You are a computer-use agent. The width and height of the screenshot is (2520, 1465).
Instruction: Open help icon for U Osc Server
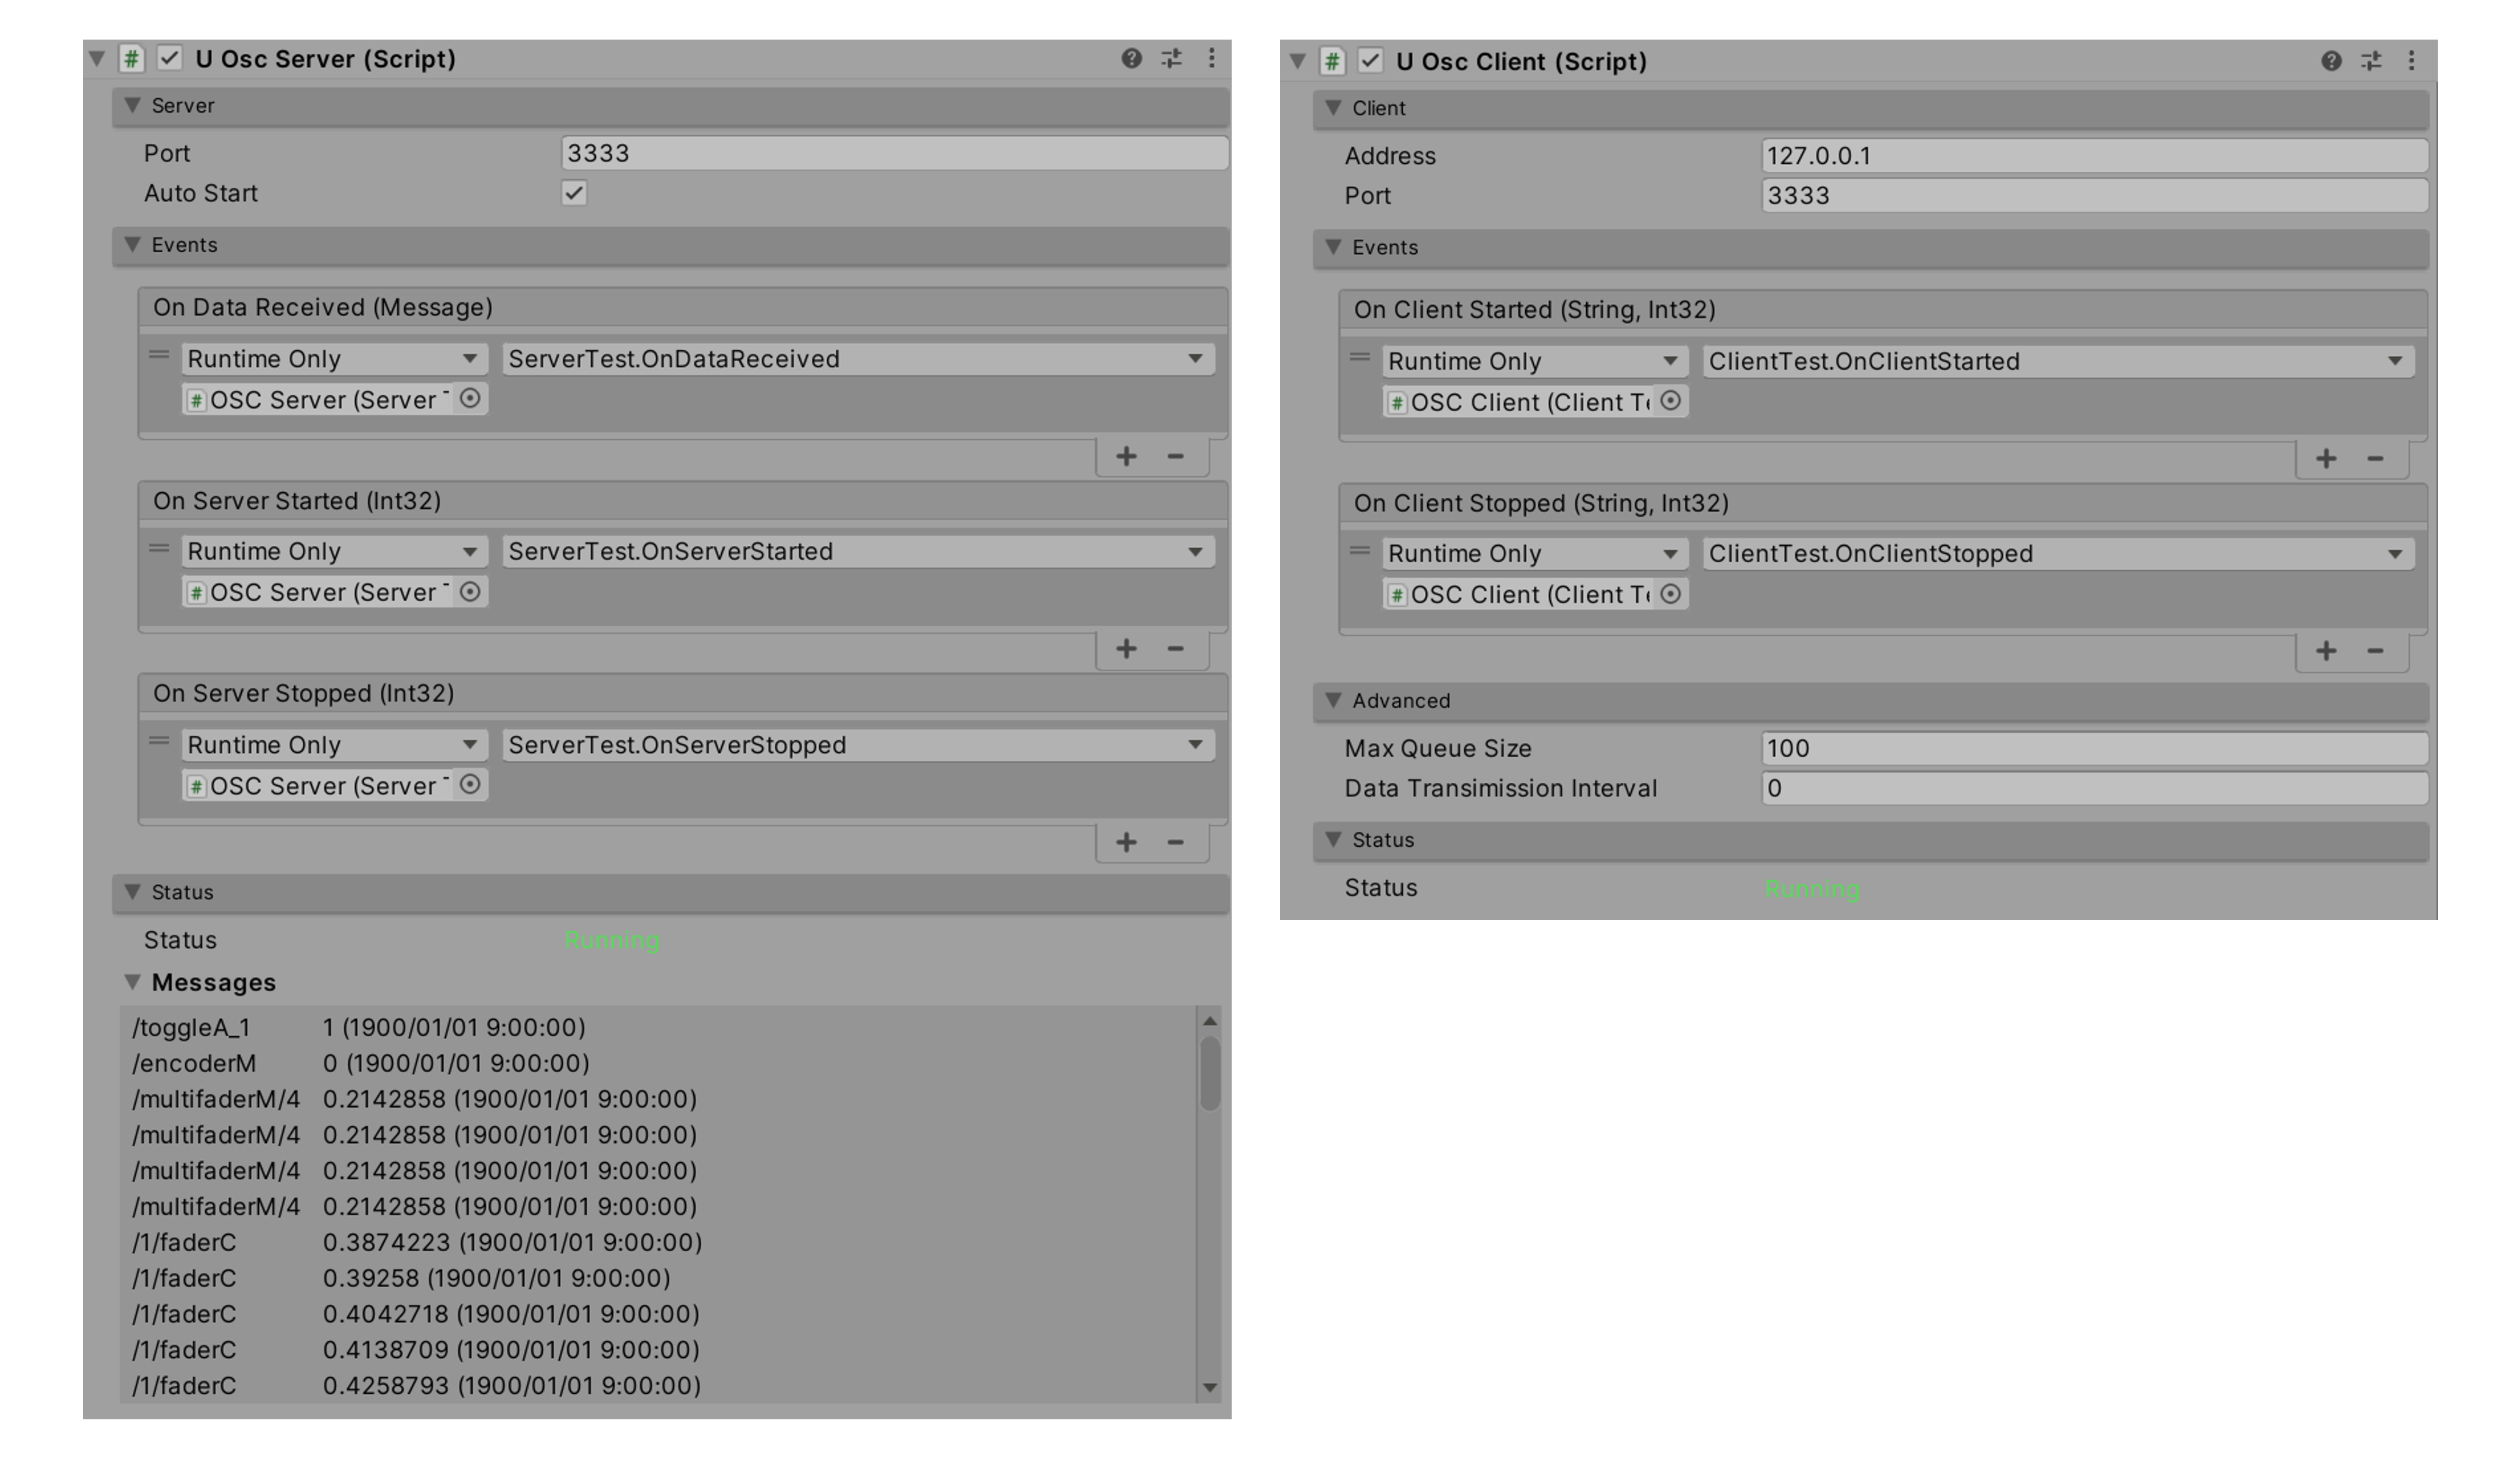(1131, 58)
